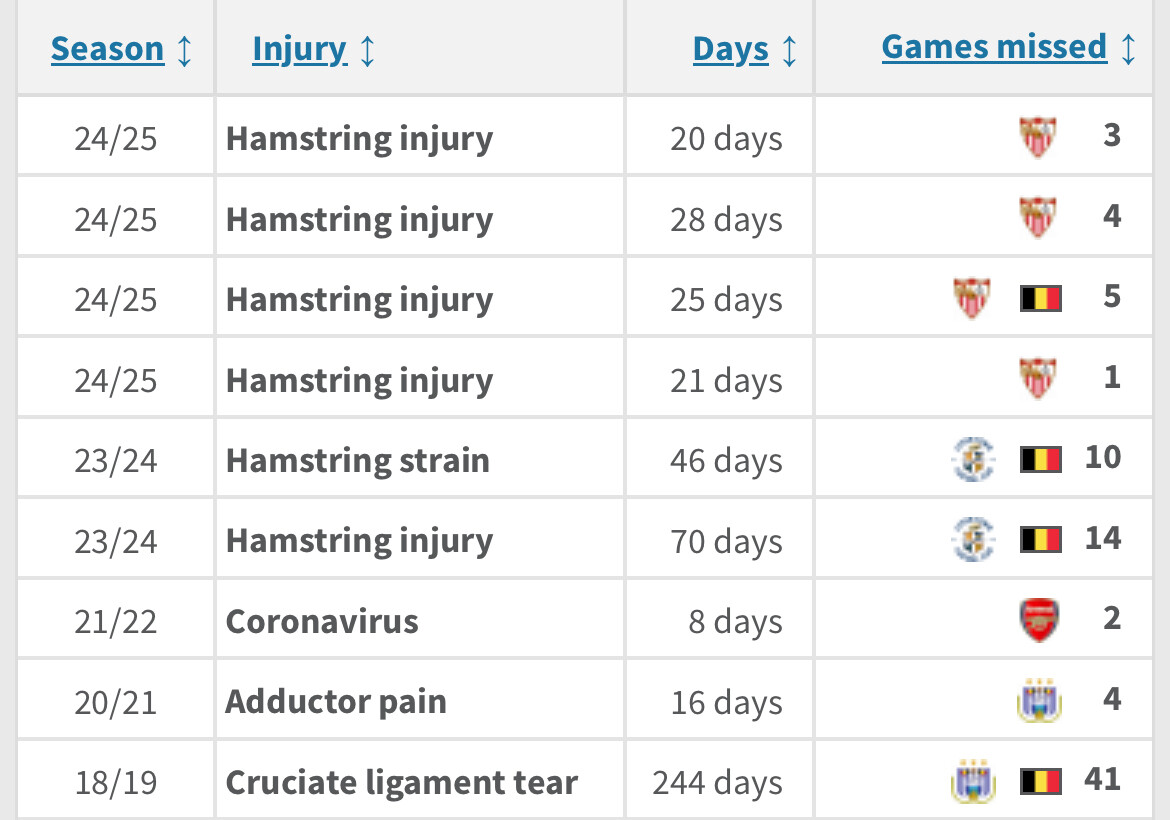
Task: Toggle sort arrows next to Injury
Action: [x=367, y=51]
